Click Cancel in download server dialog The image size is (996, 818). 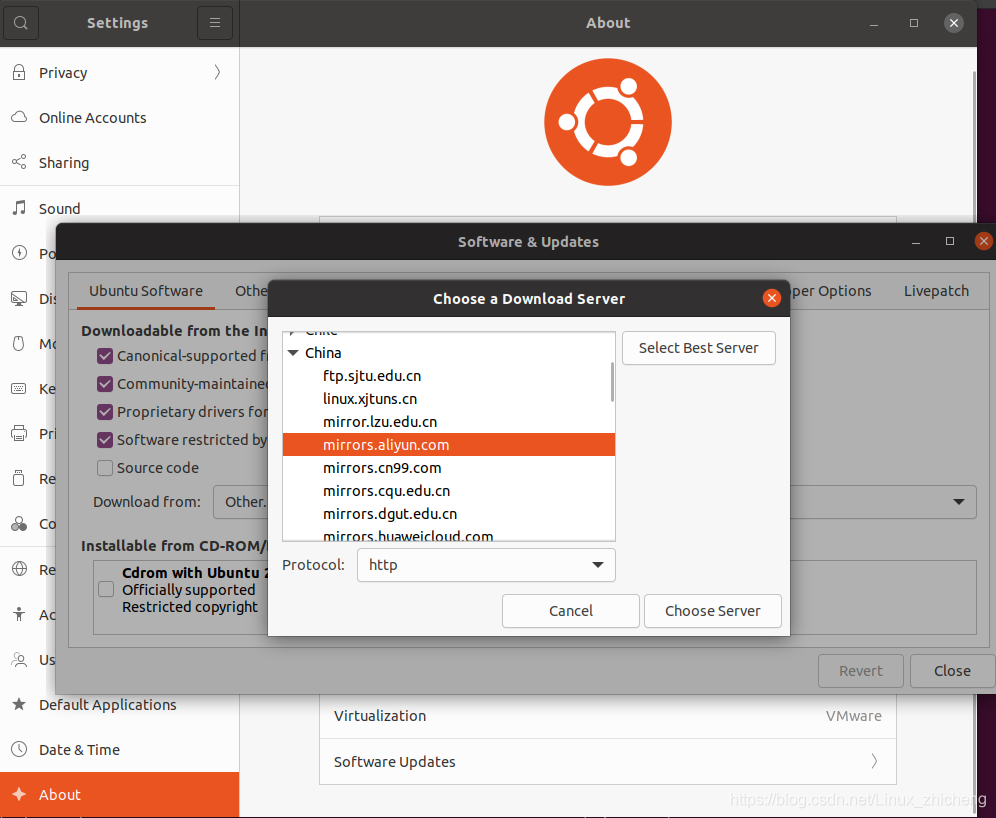(570, 611)
